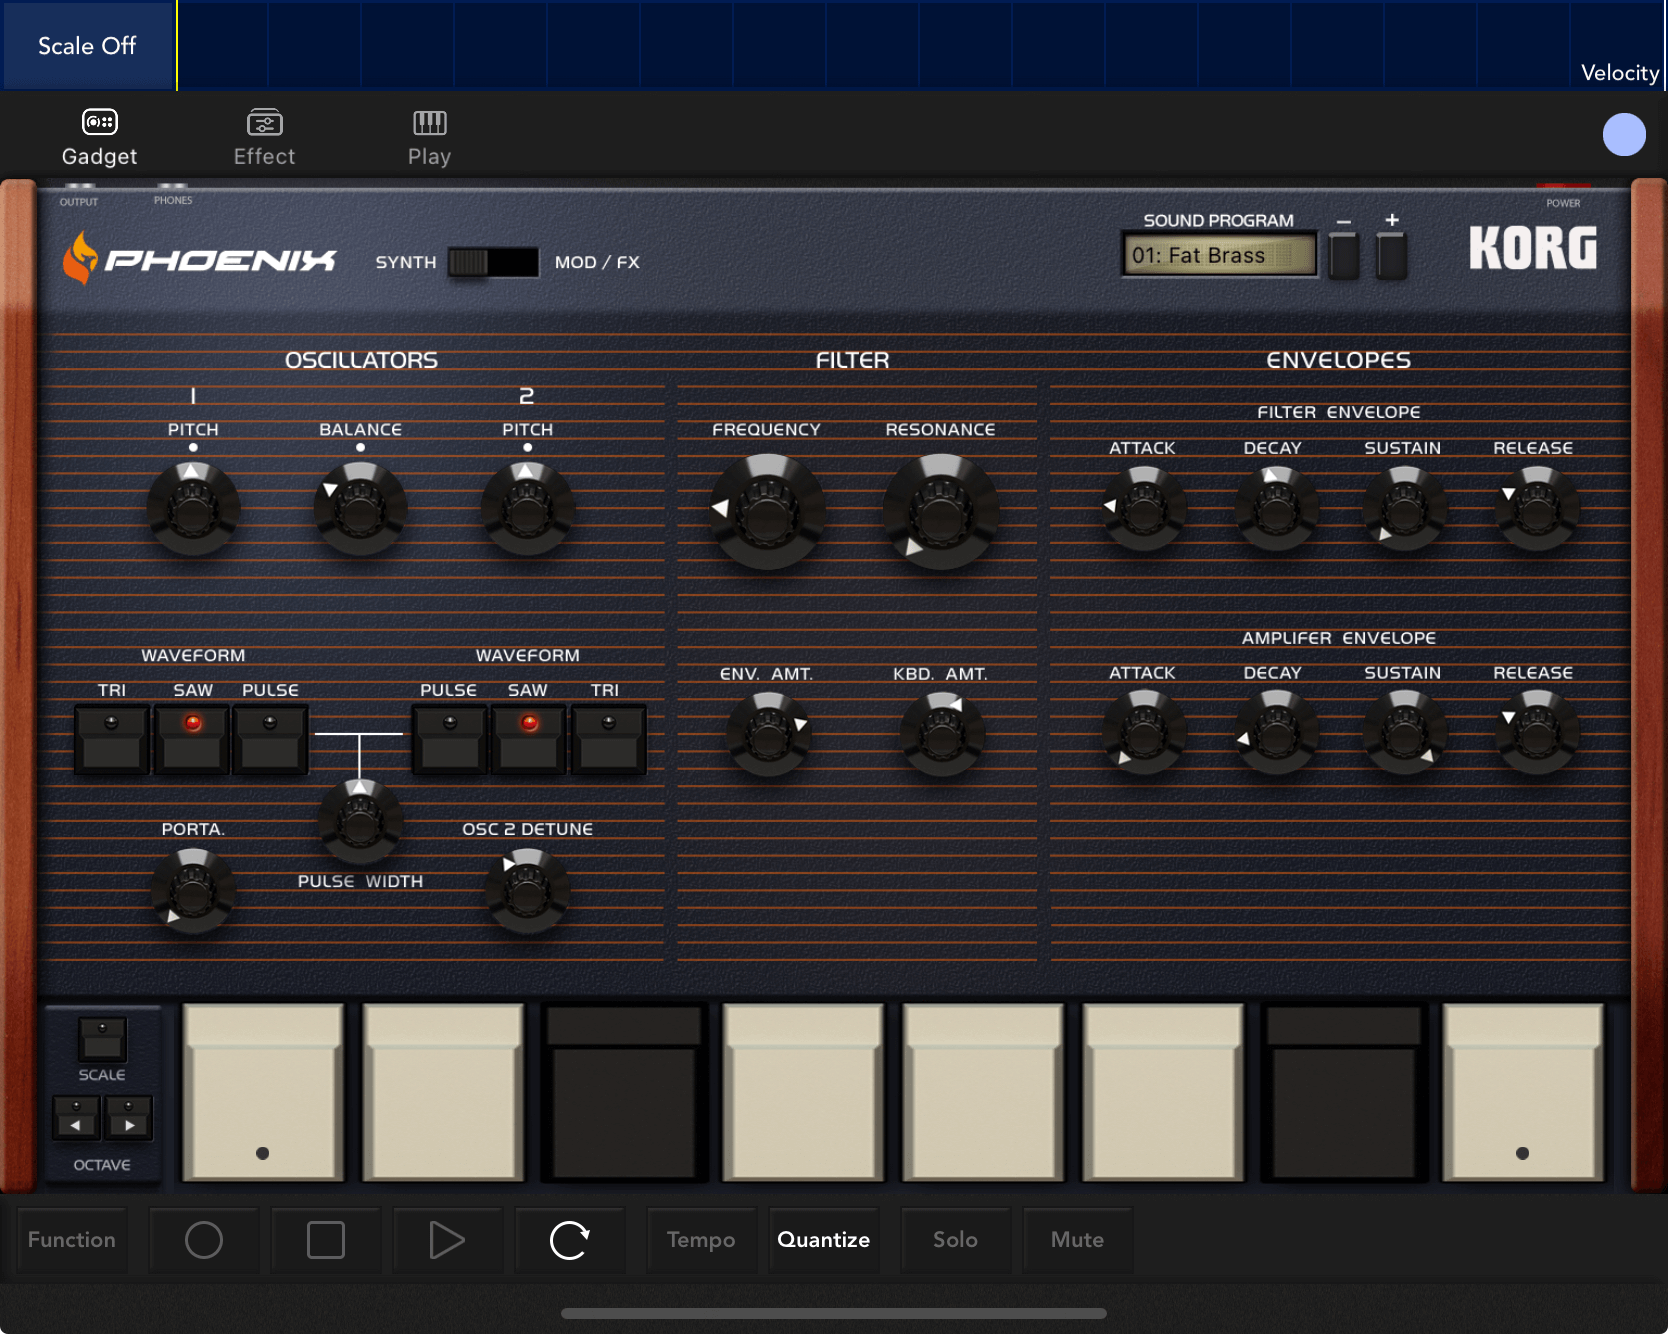Image resolution: width=1668 pixels, height=1334 pixels.
Task: Click the Filter Envelope ATTACK knob
Action: click(x=1144, y=509)
